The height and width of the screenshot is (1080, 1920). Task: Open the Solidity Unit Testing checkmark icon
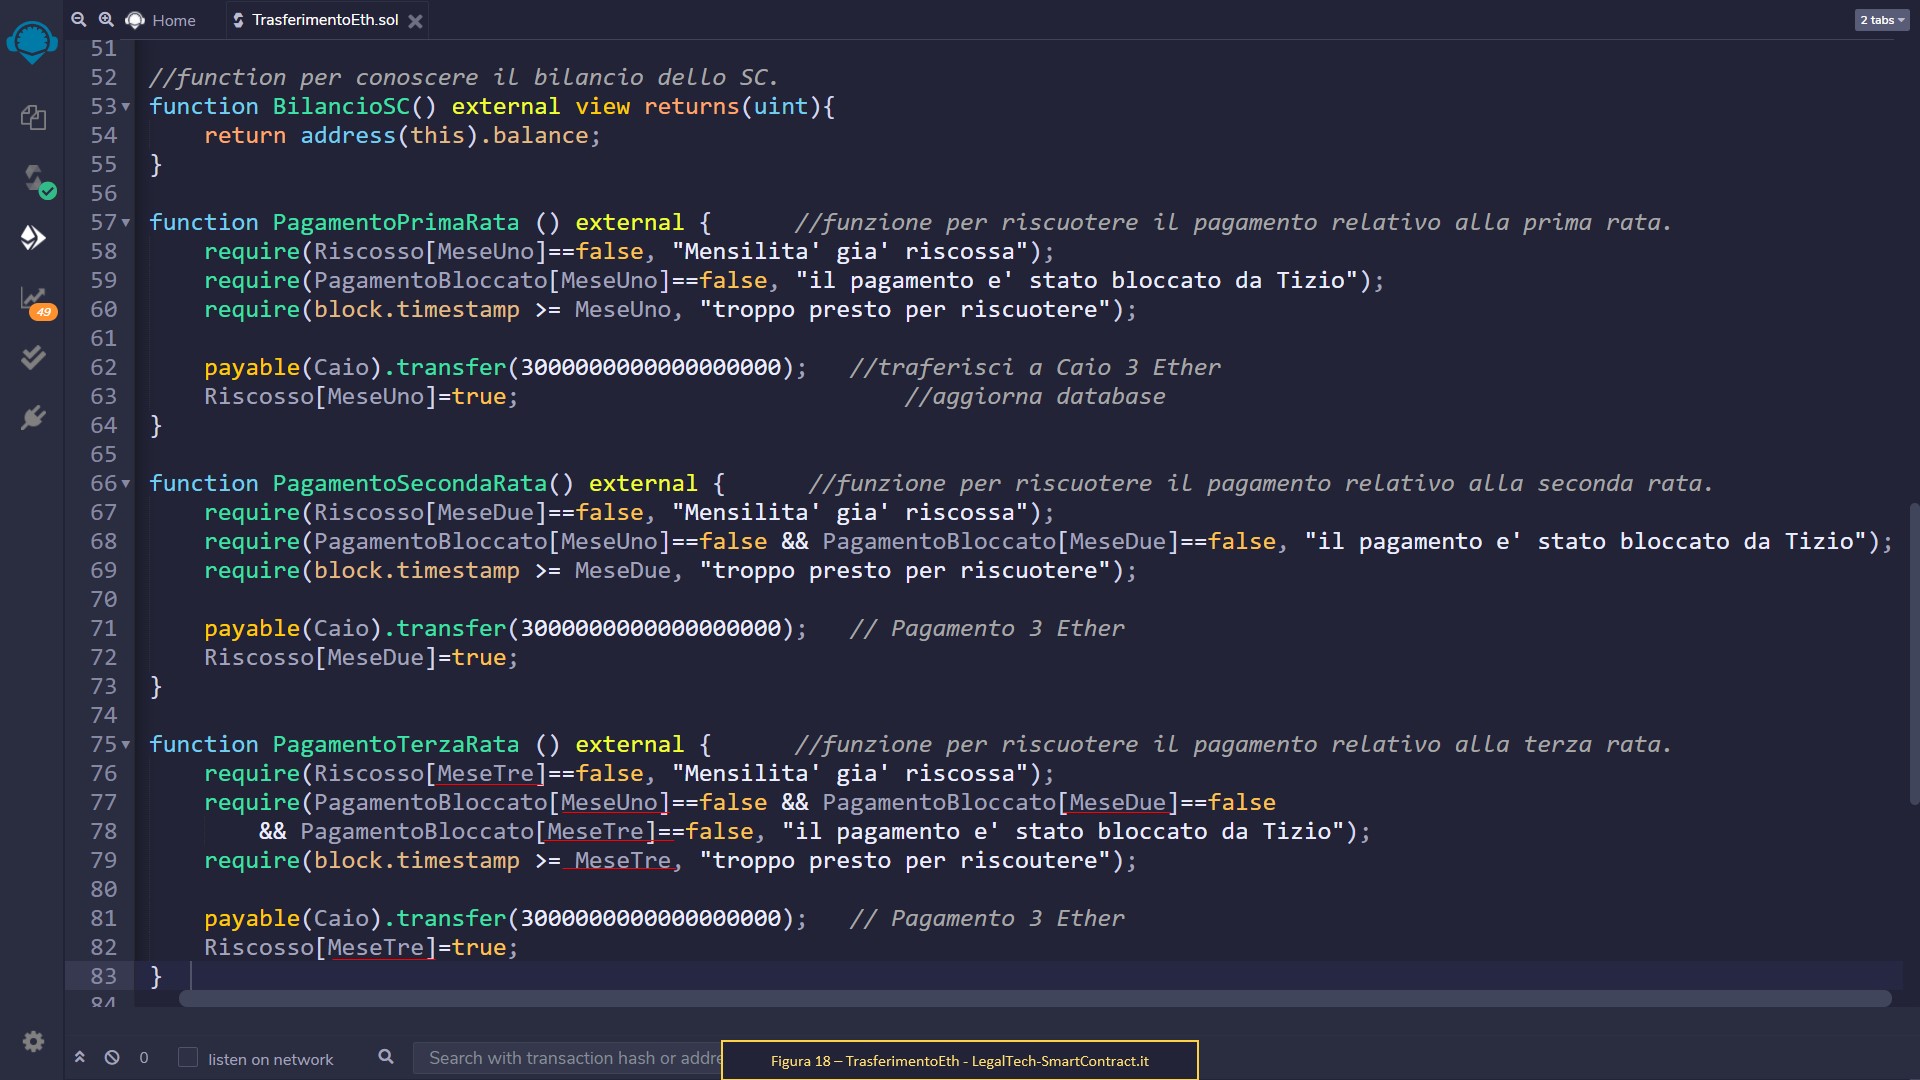click(33, 357)
